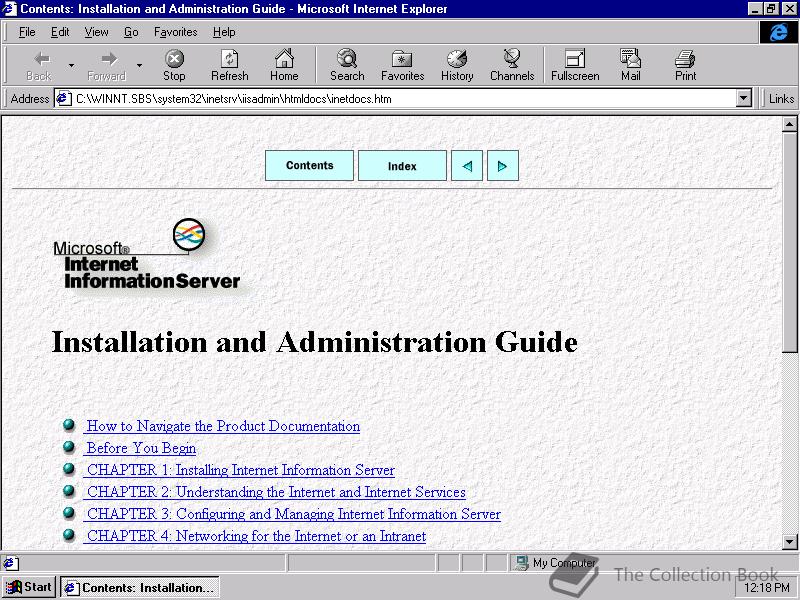
Task: Click the Contents navigation button
Action: coord(309,166)
